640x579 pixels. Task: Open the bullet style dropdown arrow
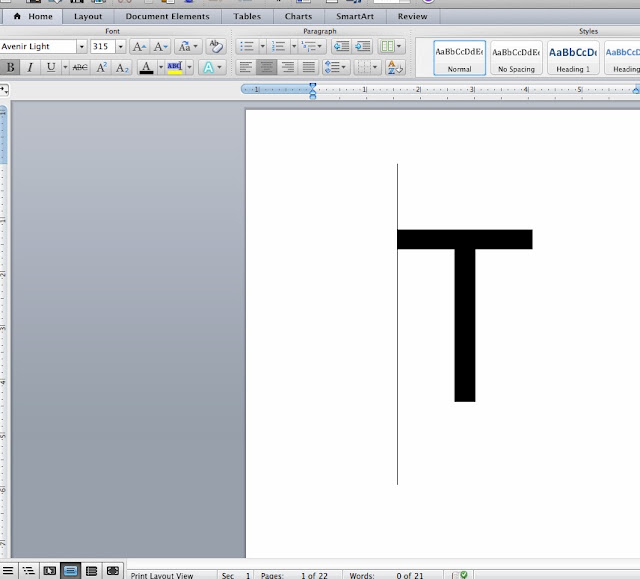coord(262,47)
